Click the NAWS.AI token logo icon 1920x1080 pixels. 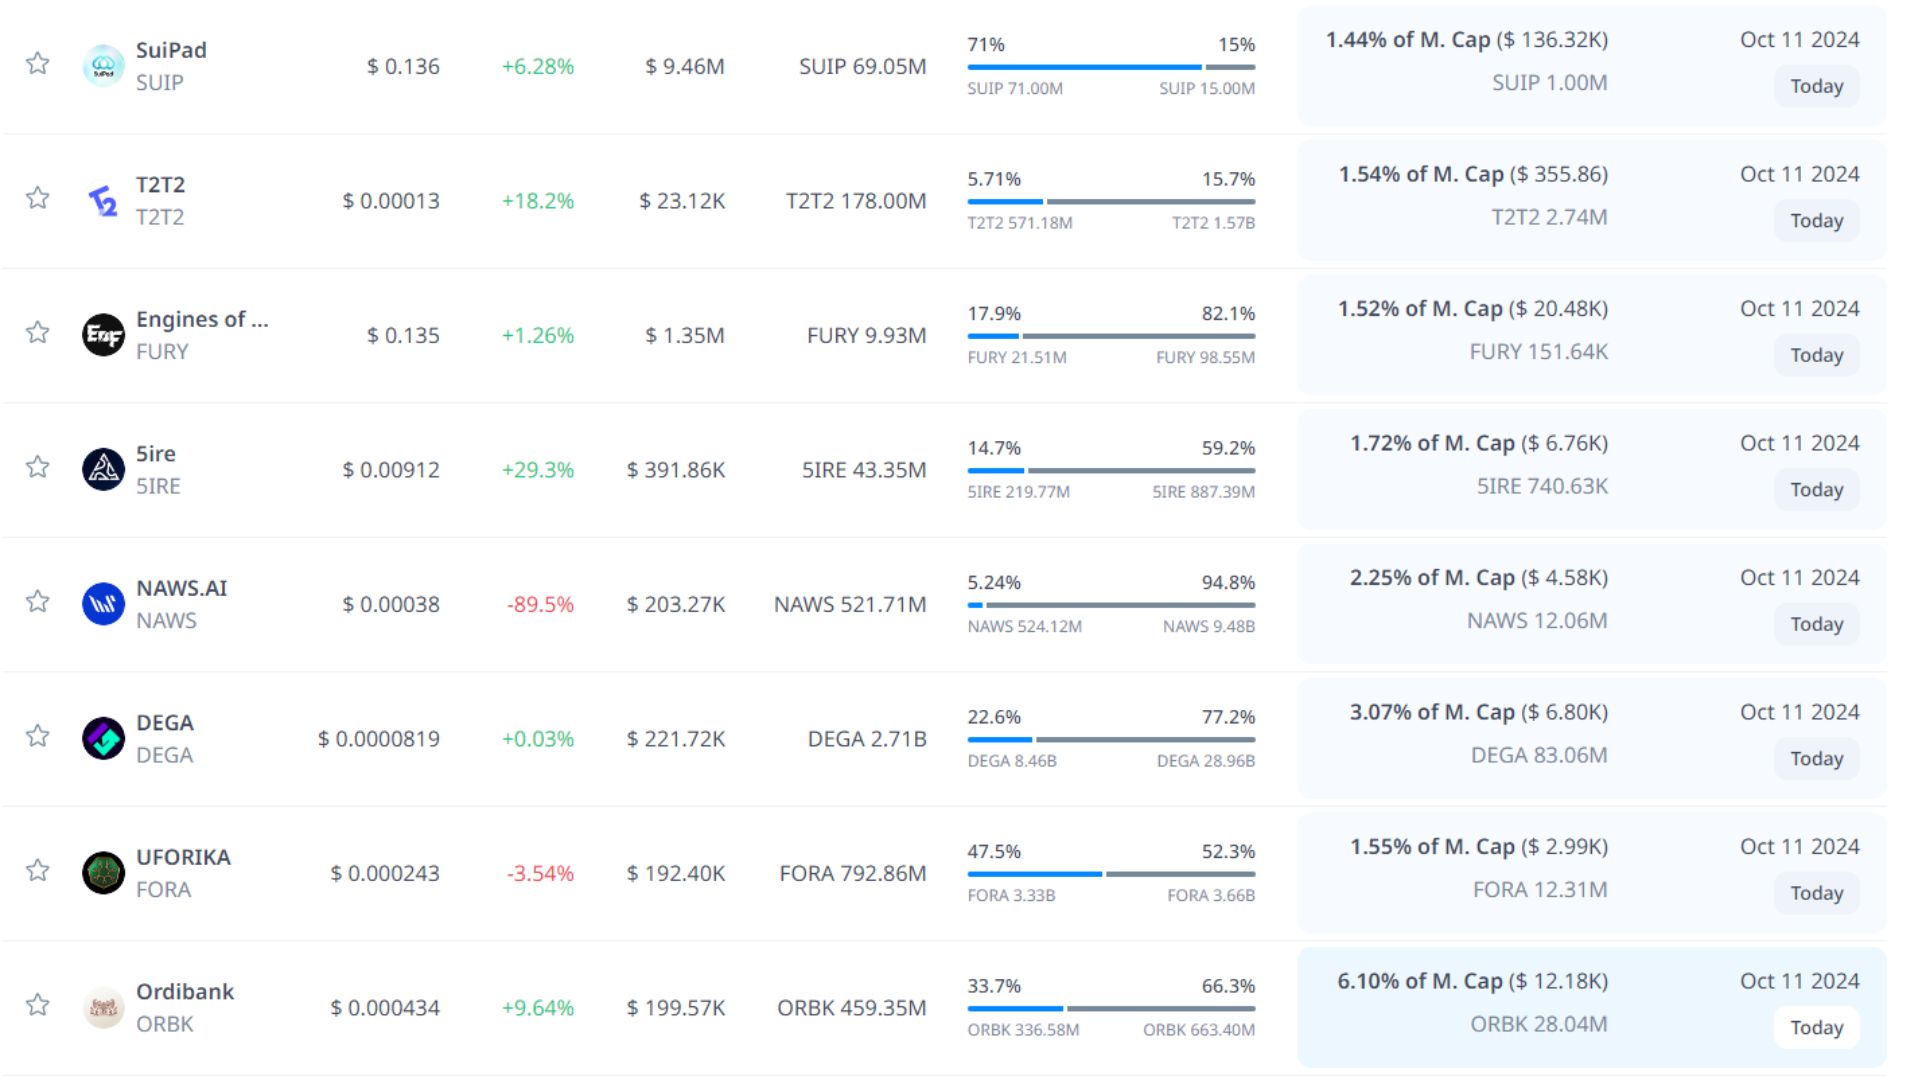[x=103, y=604]
